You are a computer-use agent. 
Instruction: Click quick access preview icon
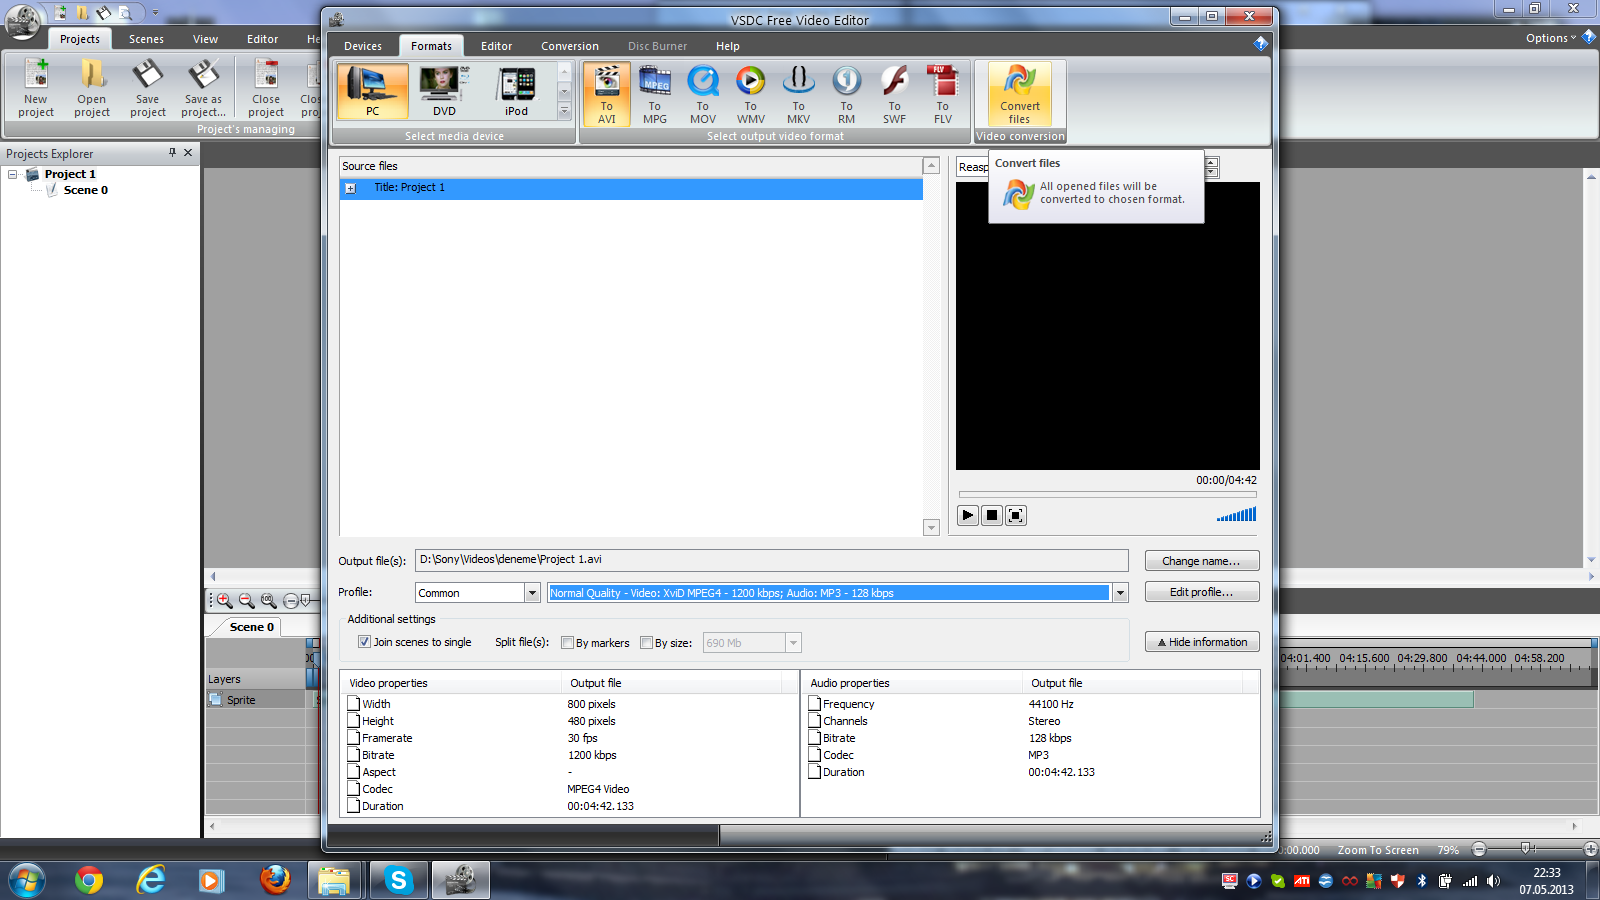click(125, 12)
